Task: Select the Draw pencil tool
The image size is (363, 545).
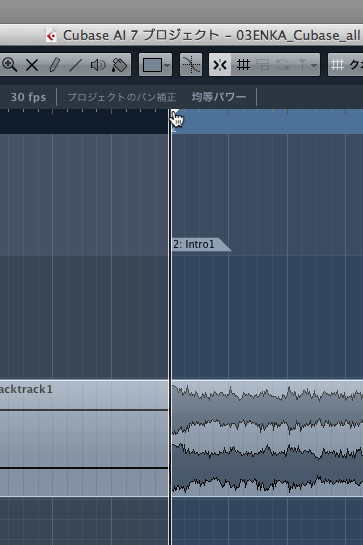Action: pyautogui.click(x=54, y=65)
